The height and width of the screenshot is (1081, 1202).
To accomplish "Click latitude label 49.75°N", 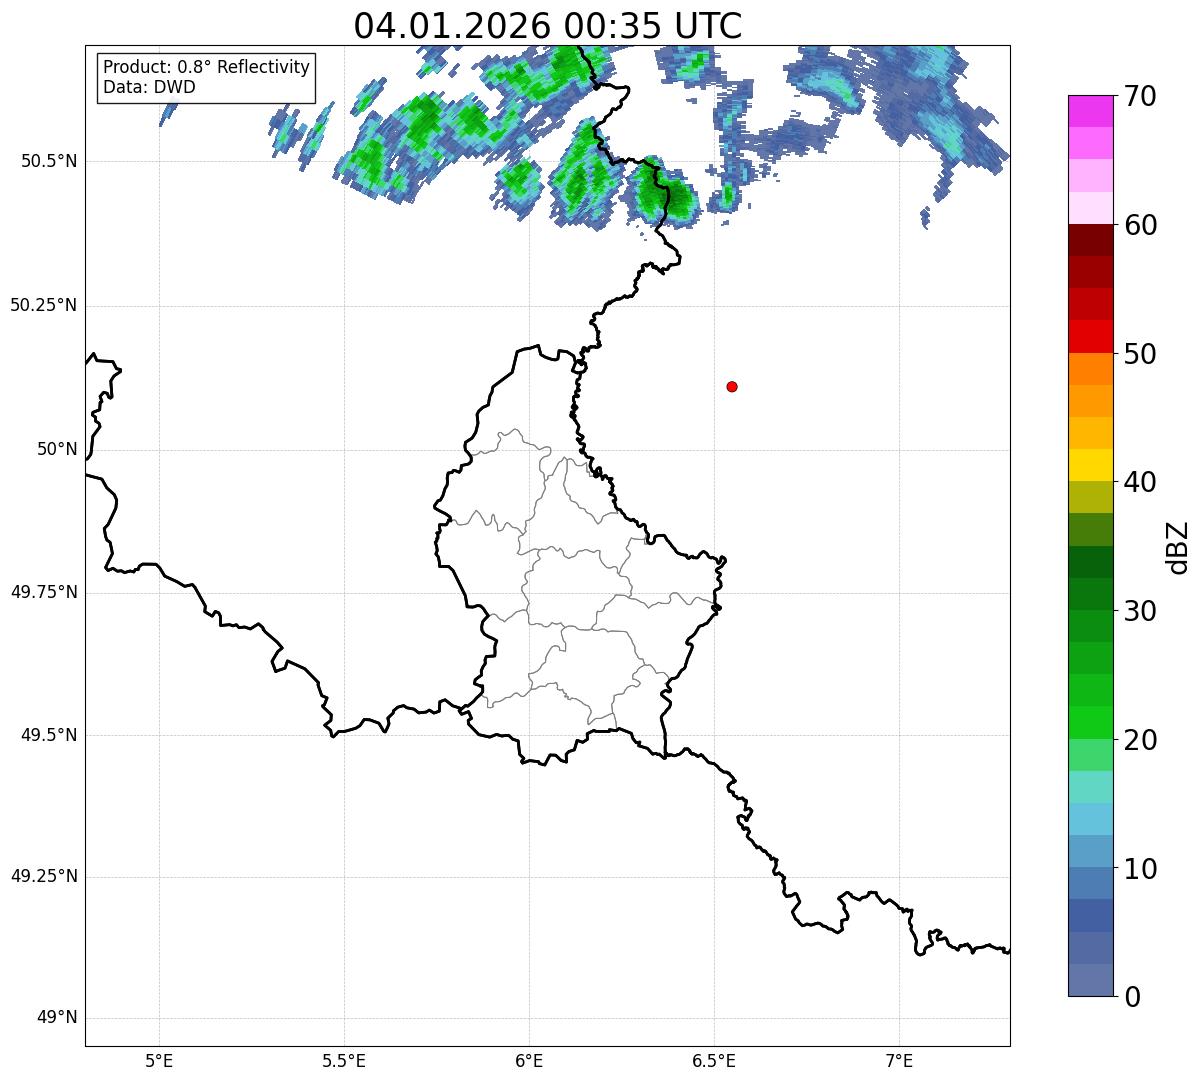I will coord(44,593).
